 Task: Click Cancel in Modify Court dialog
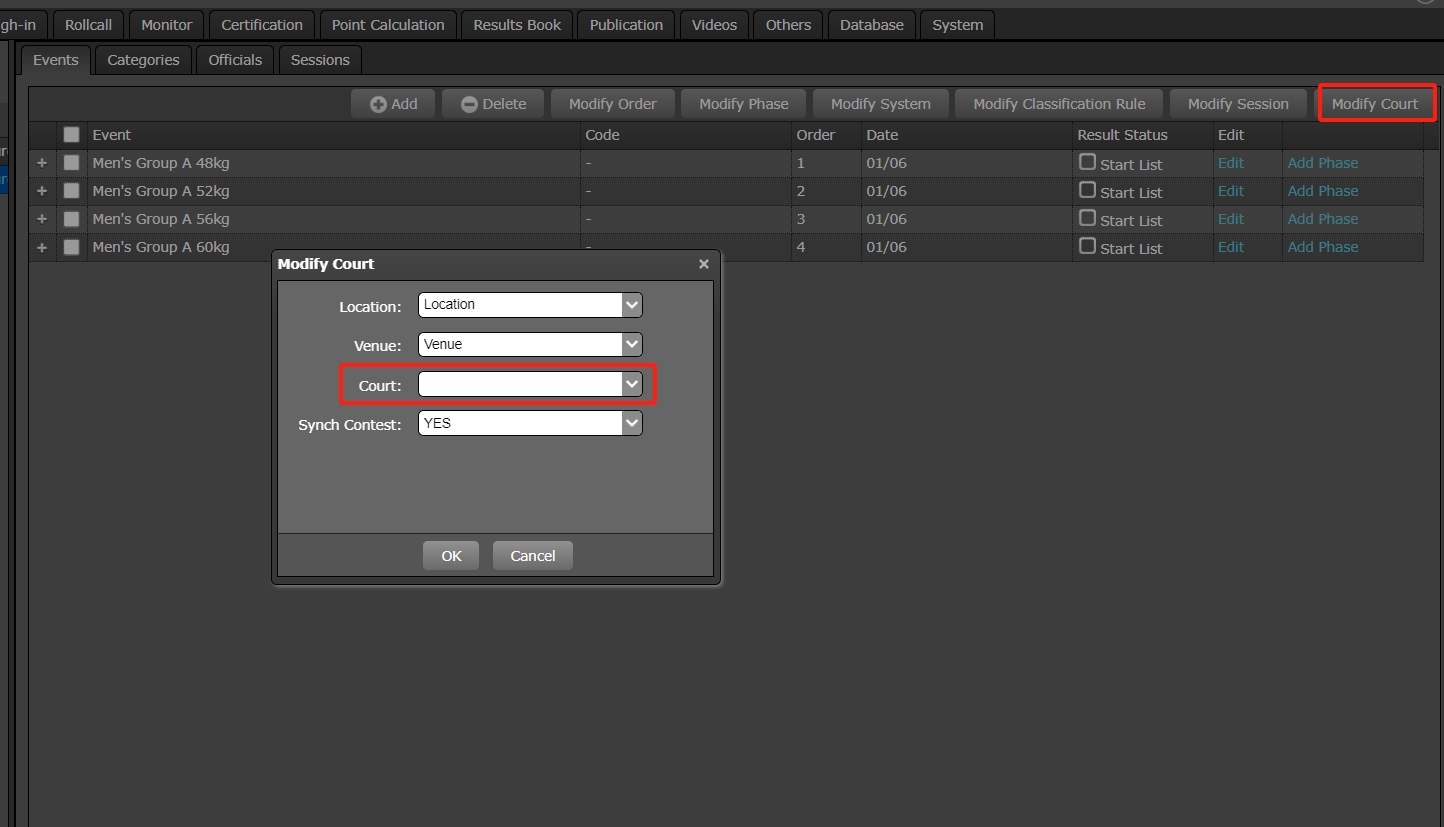(532, 556)
